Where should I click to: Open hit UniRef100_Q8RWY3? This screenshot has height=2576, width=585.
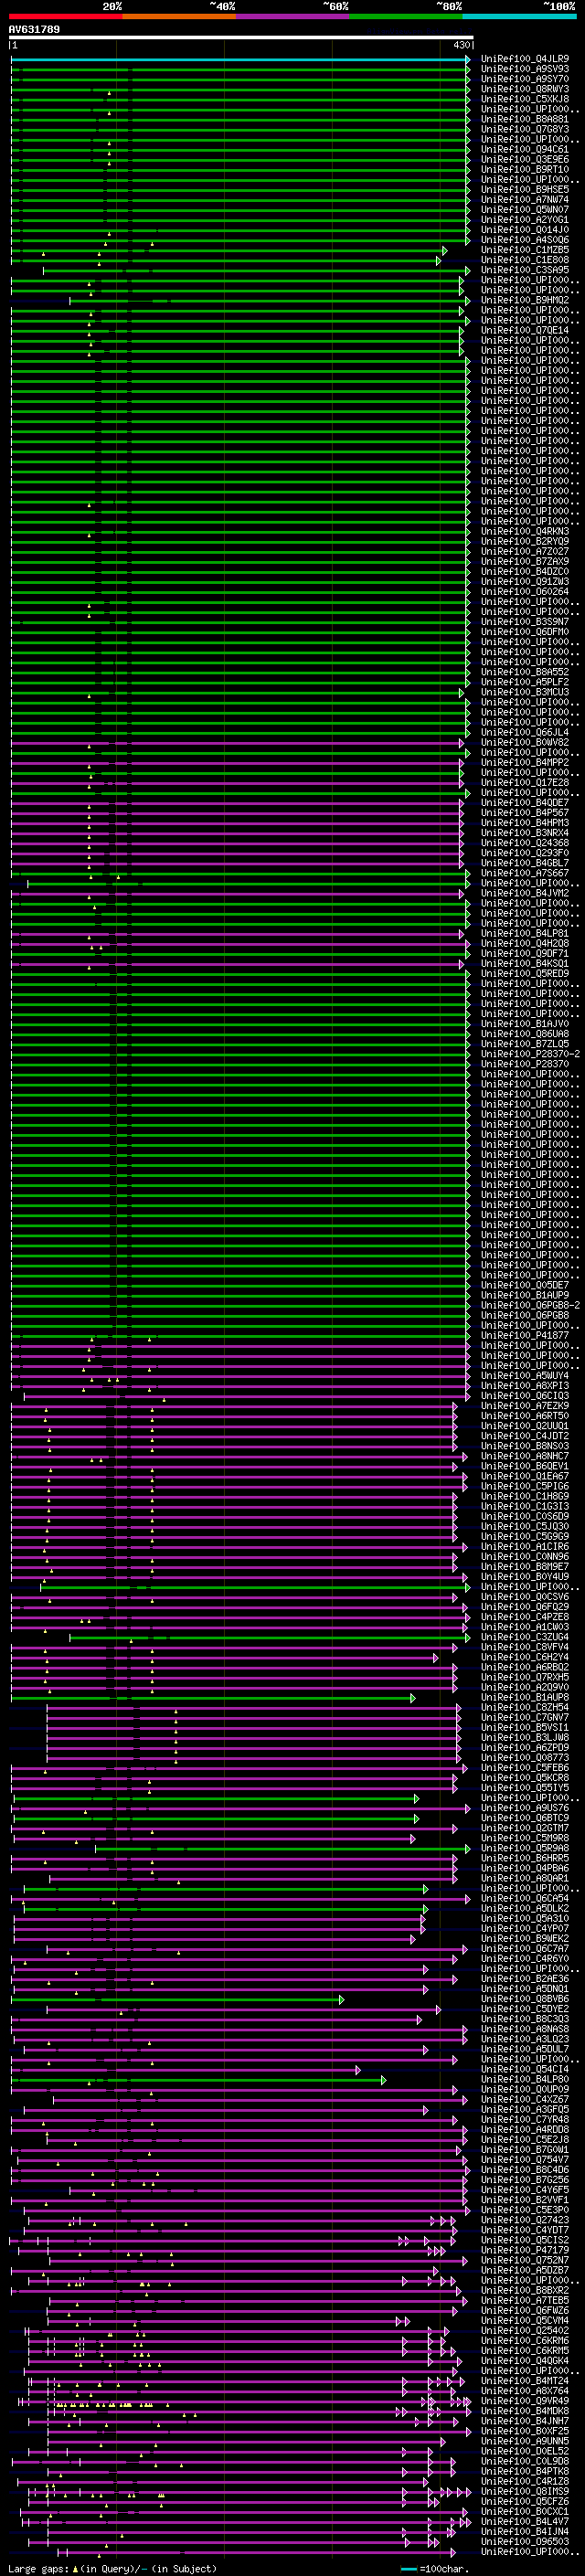pos(525,89)
